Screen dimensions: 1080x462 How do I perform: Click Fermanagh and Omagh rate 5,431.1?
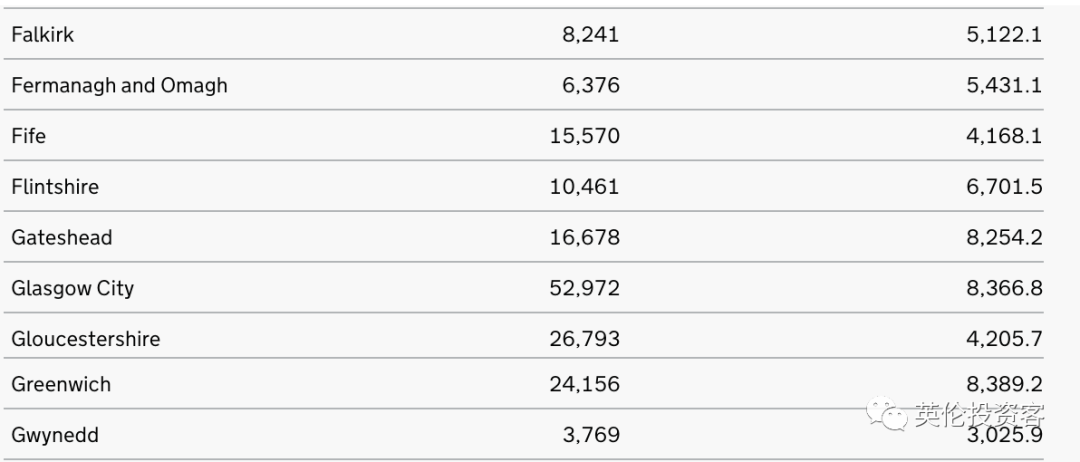coord(1004,85)
